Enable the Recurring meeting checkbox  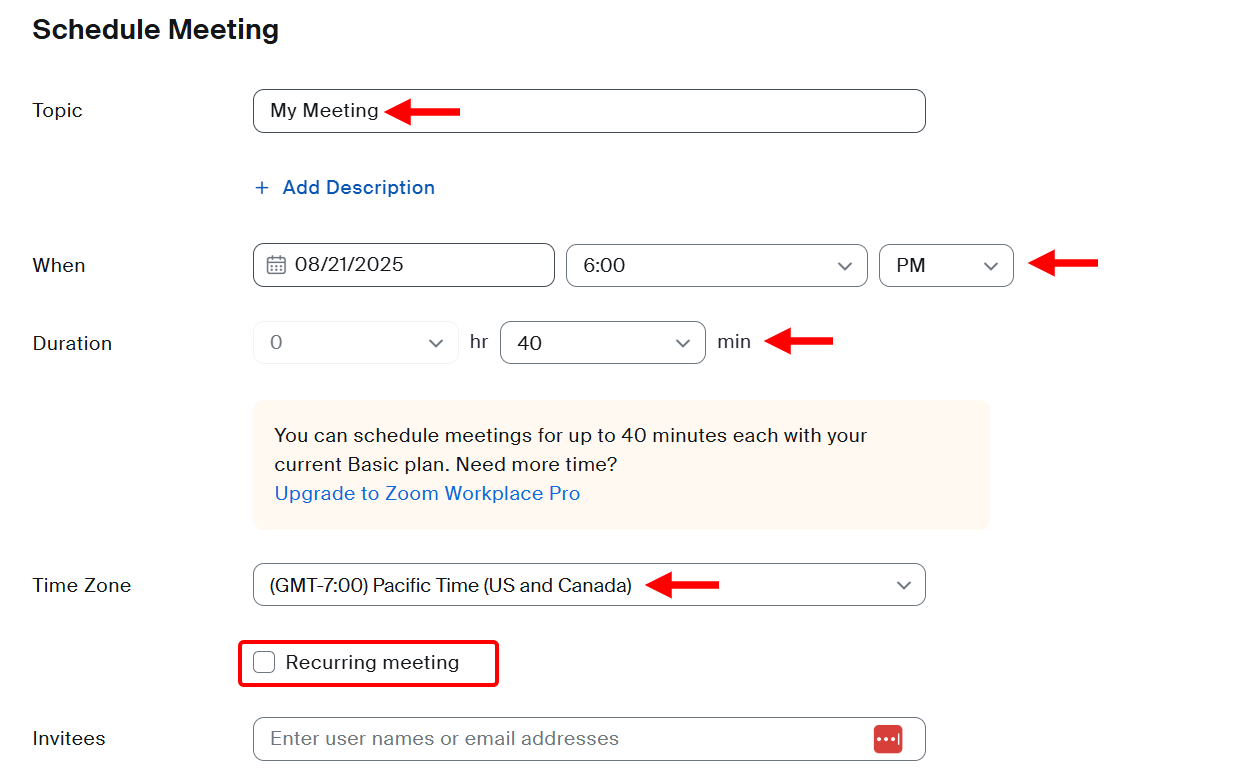tap(264, 662)
